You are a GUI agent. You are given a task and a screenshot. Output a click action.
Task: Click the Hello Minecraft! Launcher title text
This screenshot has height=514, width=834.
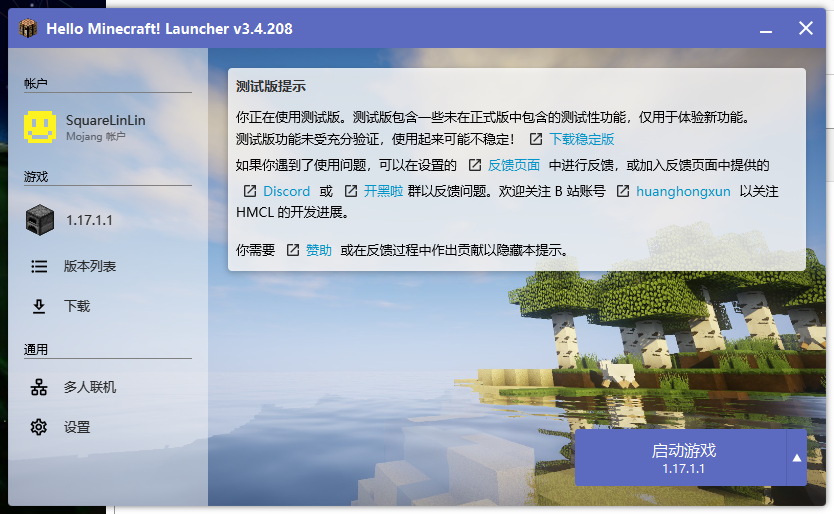coord(169,29)
